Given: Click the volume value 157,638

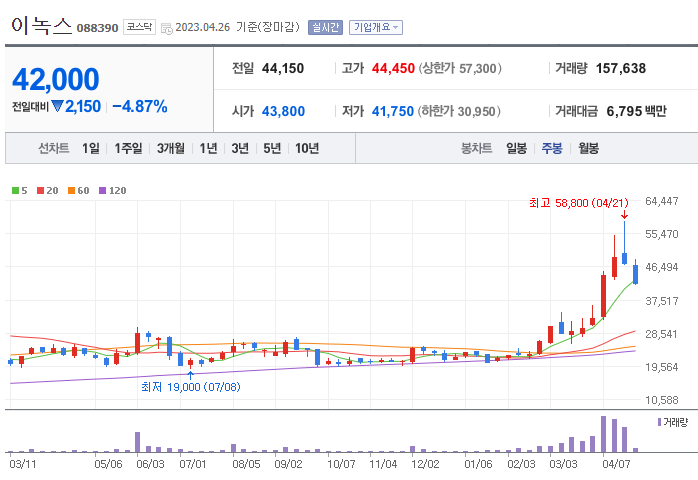Looking at the screenshot, I should pos(621,69).
